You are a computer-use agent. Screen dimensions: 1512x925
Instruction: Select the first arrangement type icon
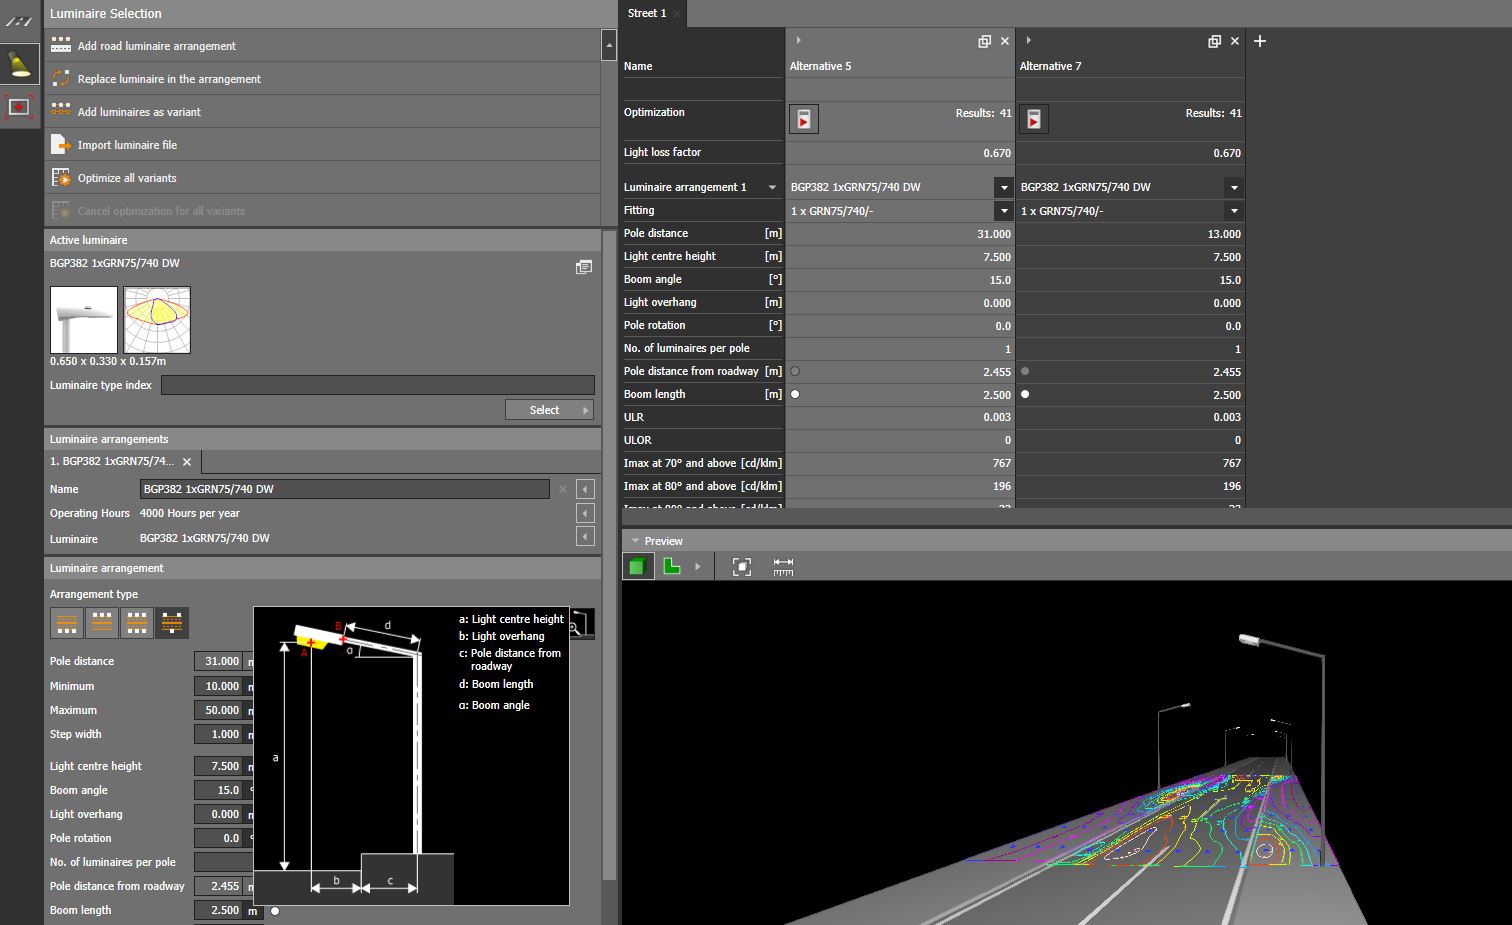[x=67, y=623]
